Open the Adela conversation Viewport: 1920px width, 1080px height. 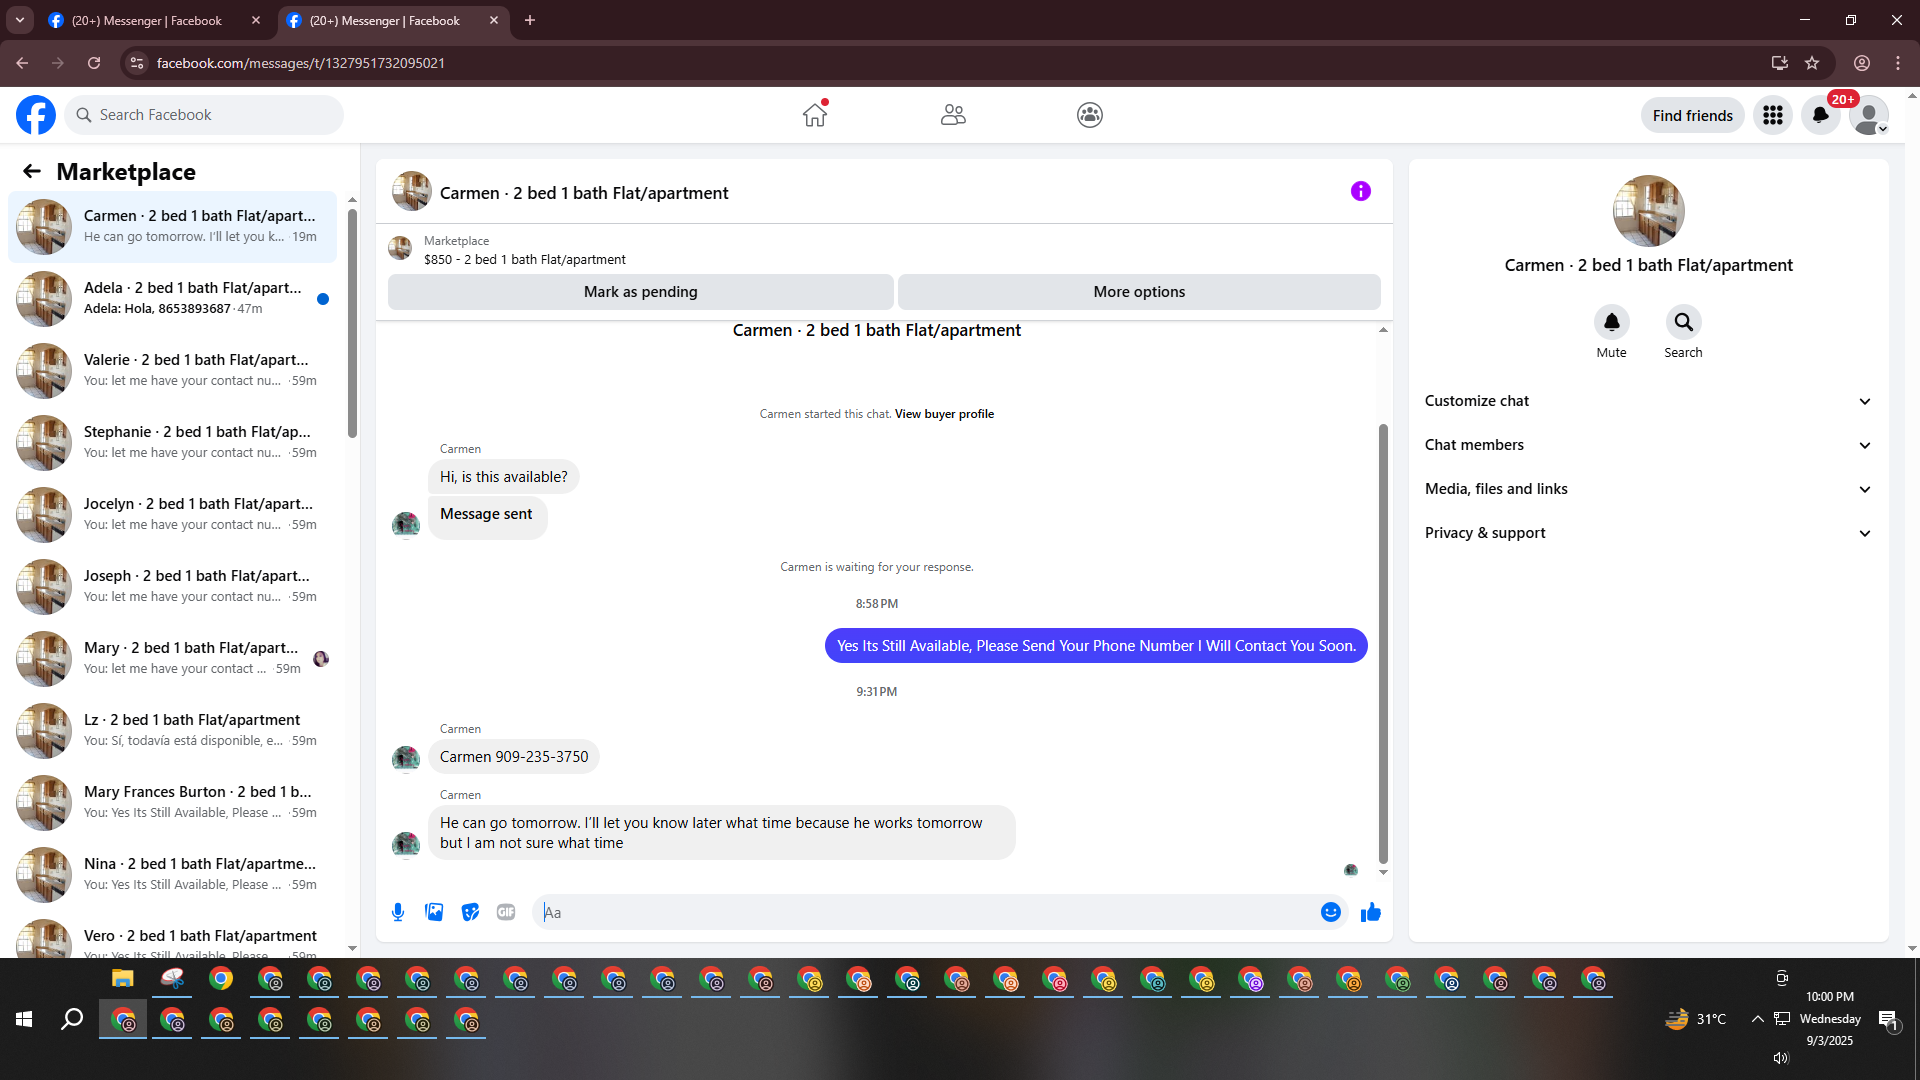172,299
